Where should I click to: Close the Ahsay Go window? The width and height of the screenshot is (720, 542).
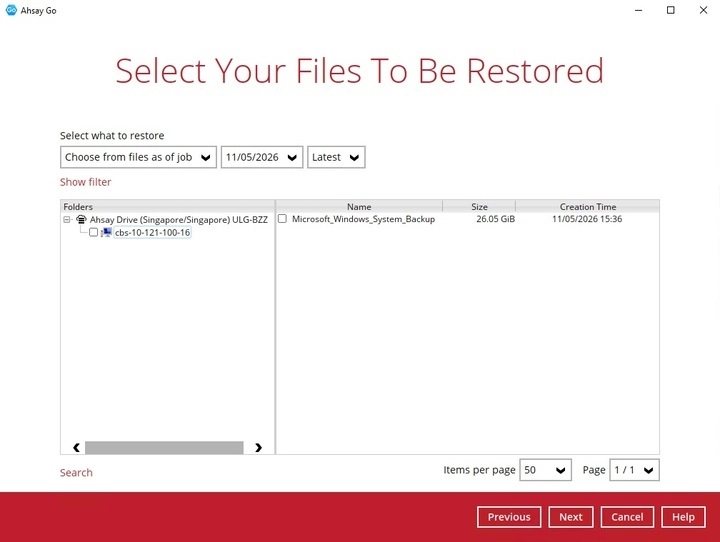[x=703, y=10]
